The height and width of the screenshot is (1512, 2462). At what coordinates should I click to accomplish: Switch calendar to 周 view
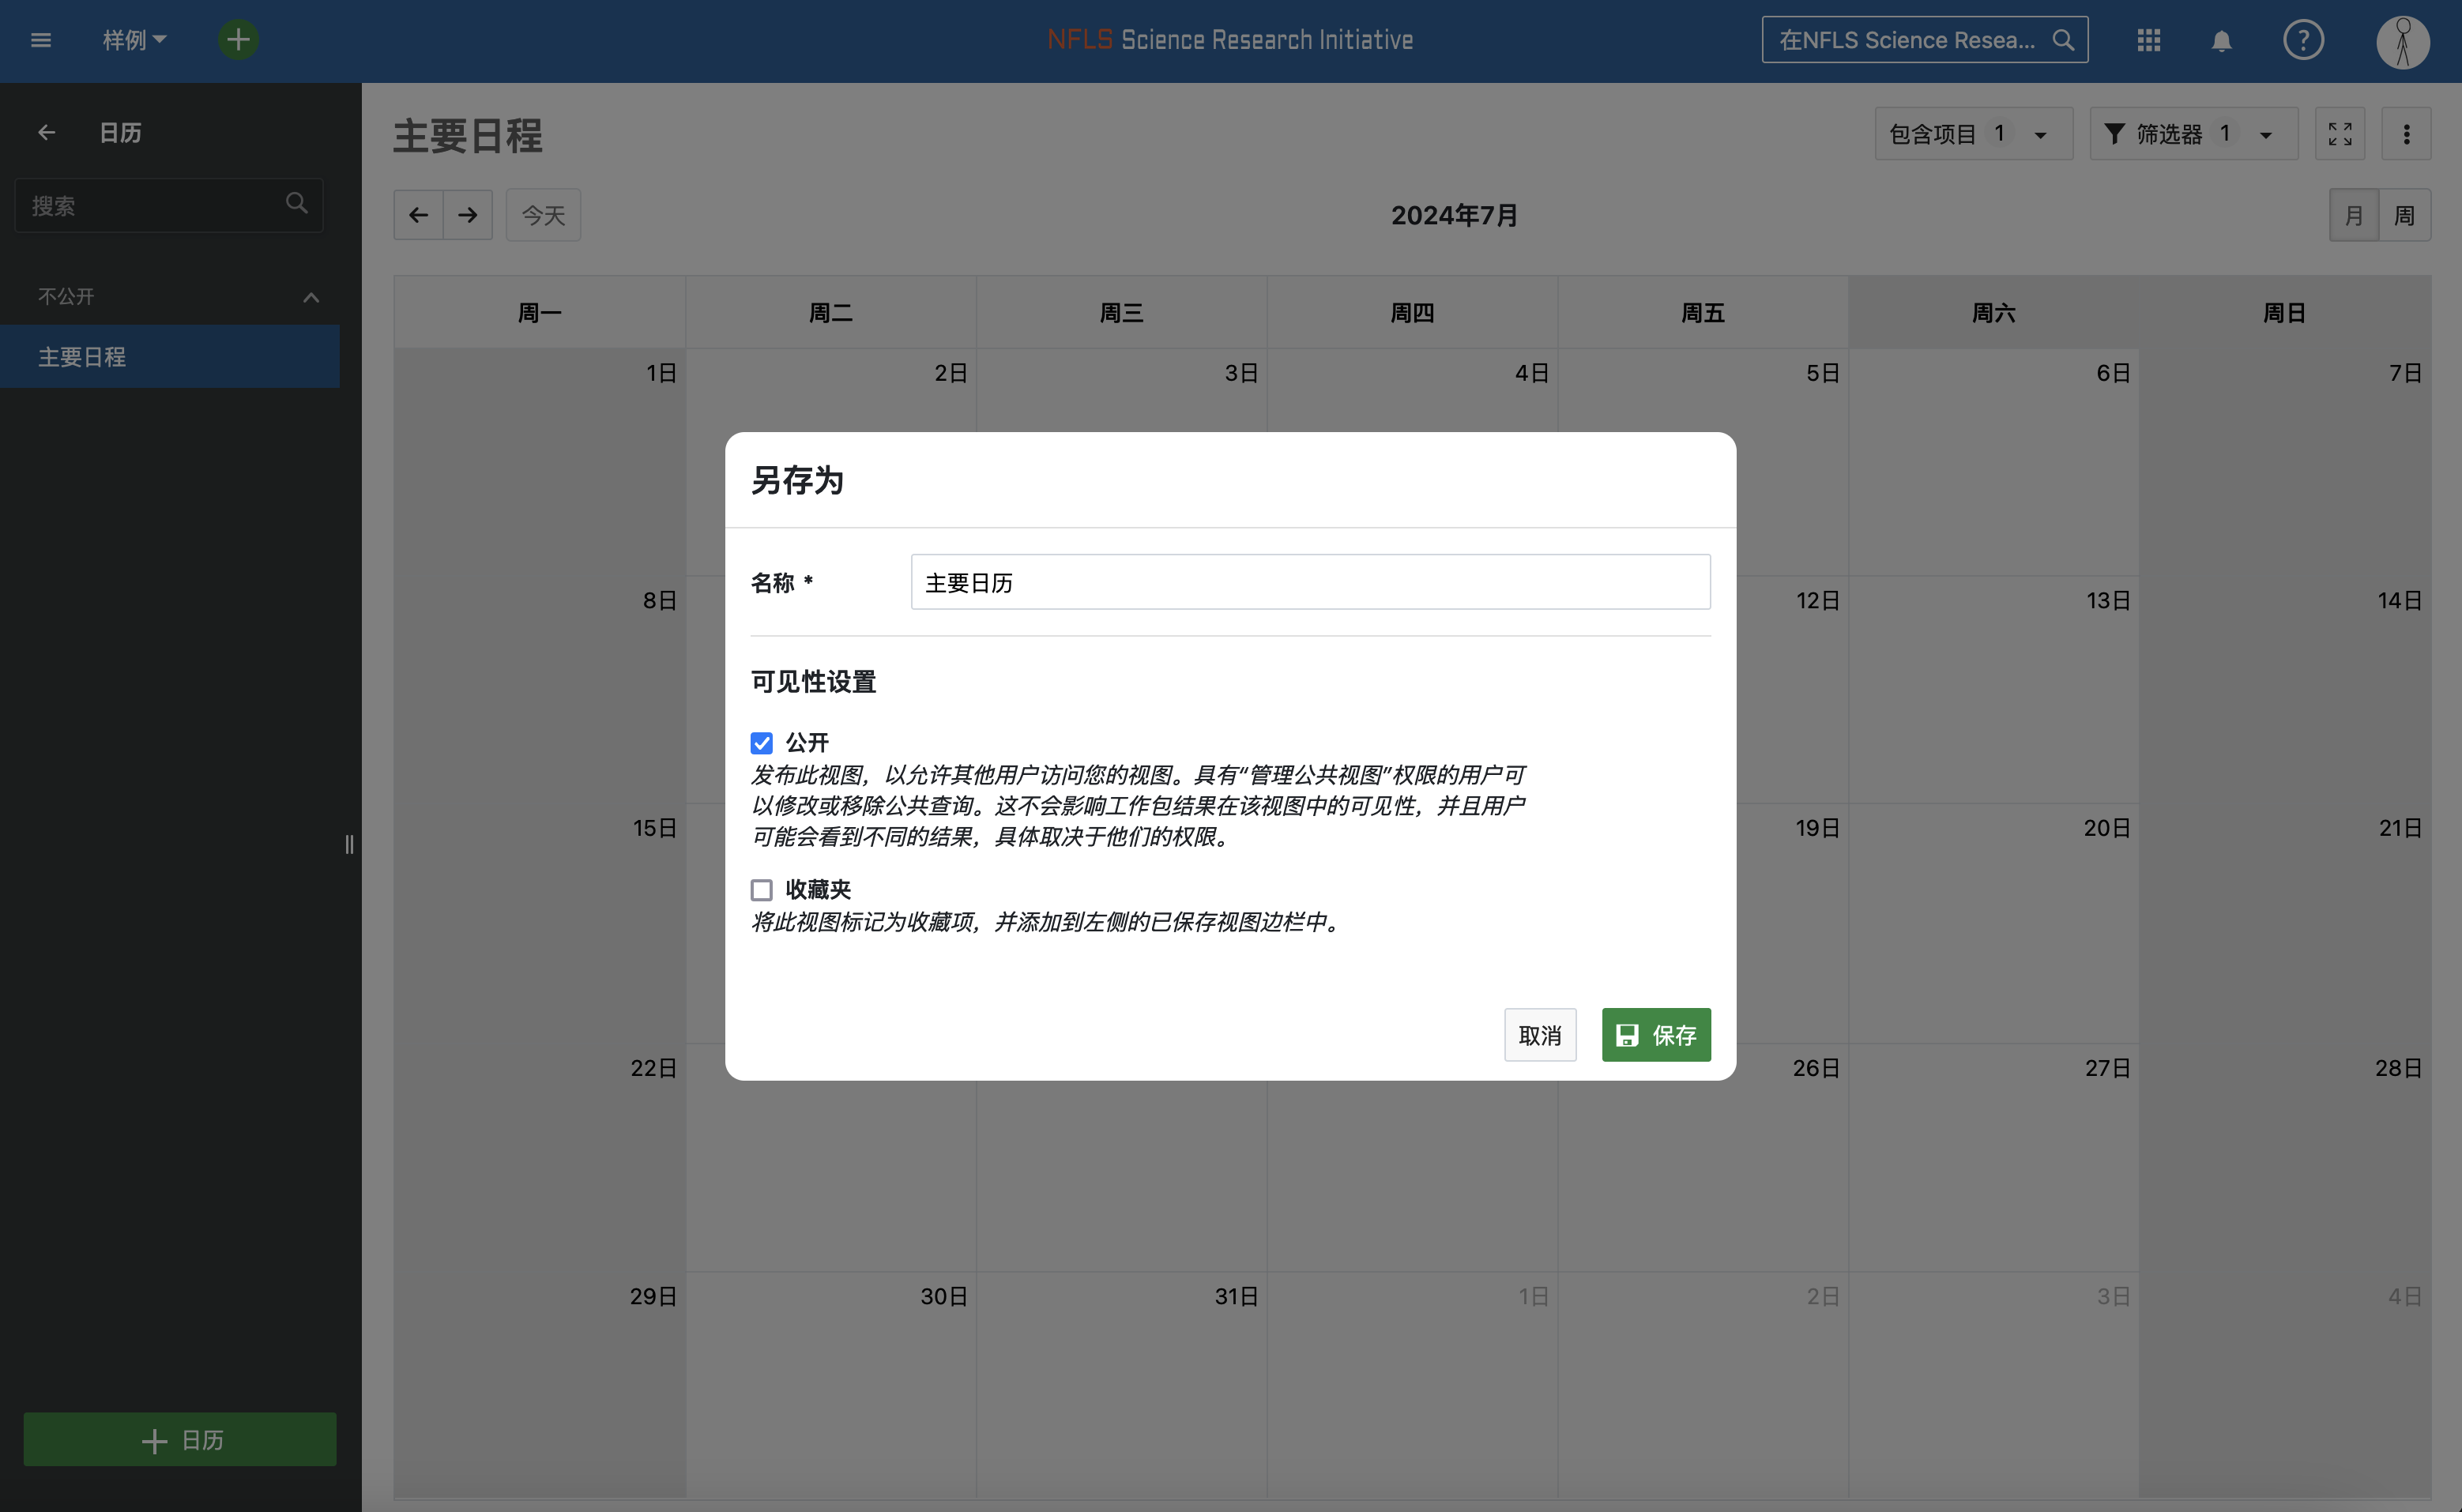coord(2404,215)
